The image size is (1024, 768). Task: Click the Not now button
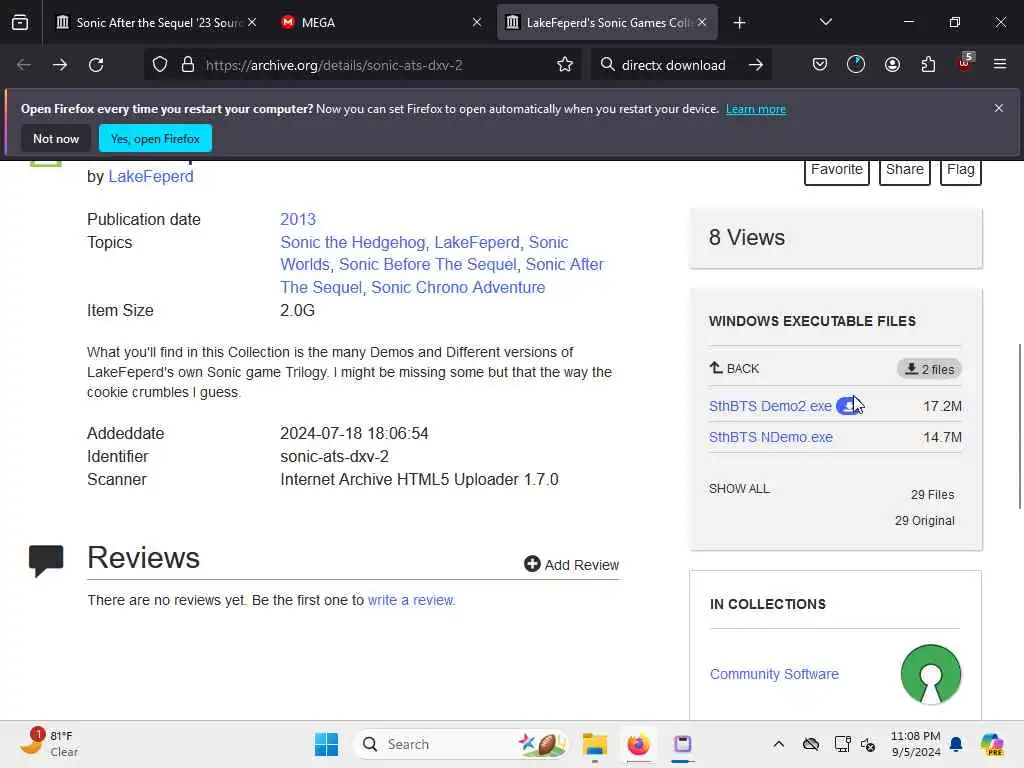click(56, 138)
